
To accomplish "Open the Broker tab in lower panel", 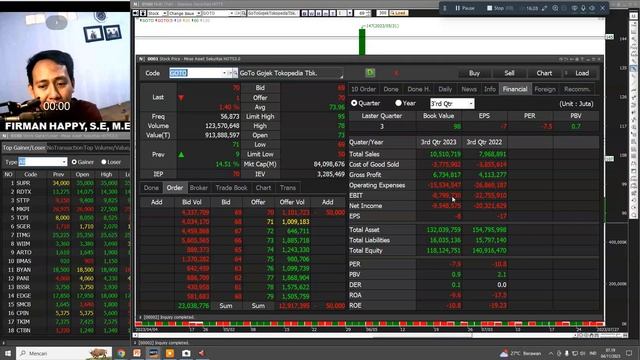I will (199, 188).
